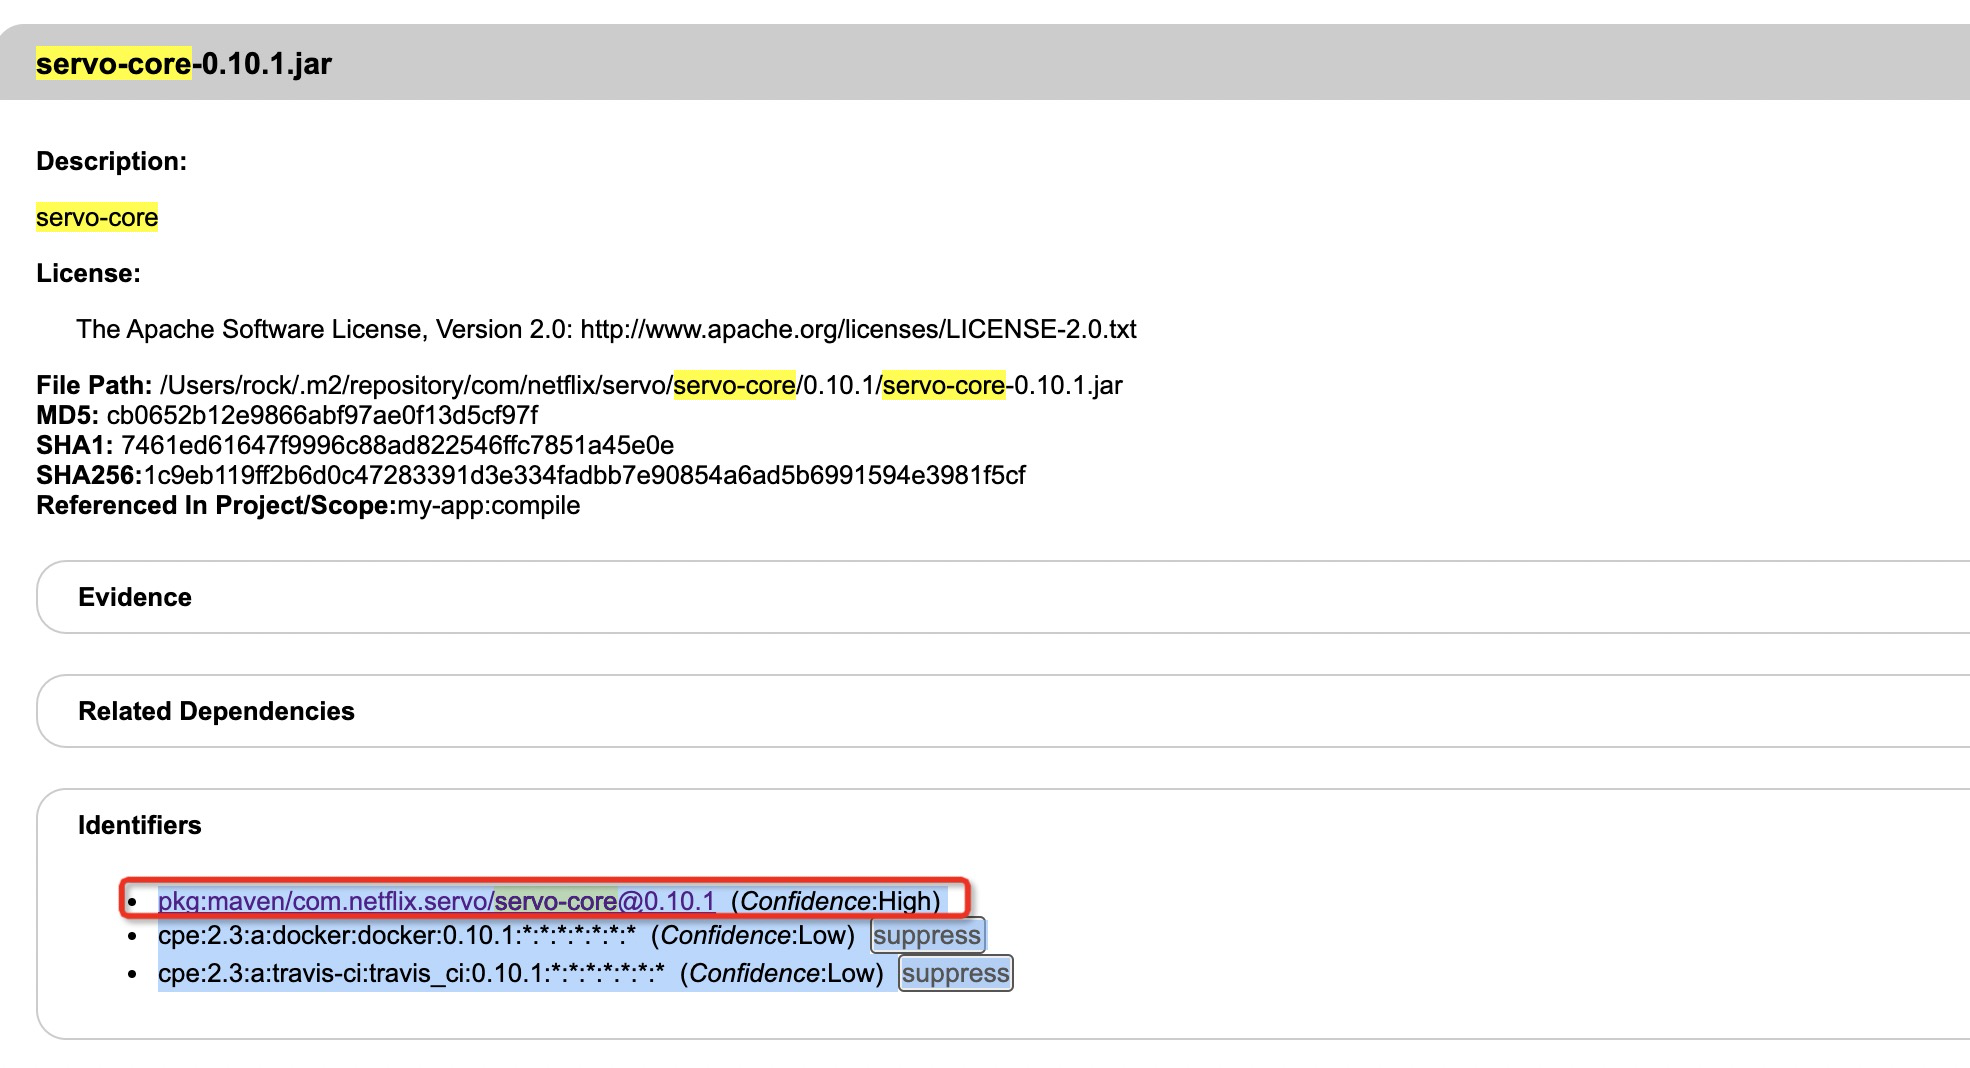This screenshot has width=1970, height=1068.
Task: Click the cpe:2.3:a:docker:docker identifier text
Action: click(x=397, y=935)
